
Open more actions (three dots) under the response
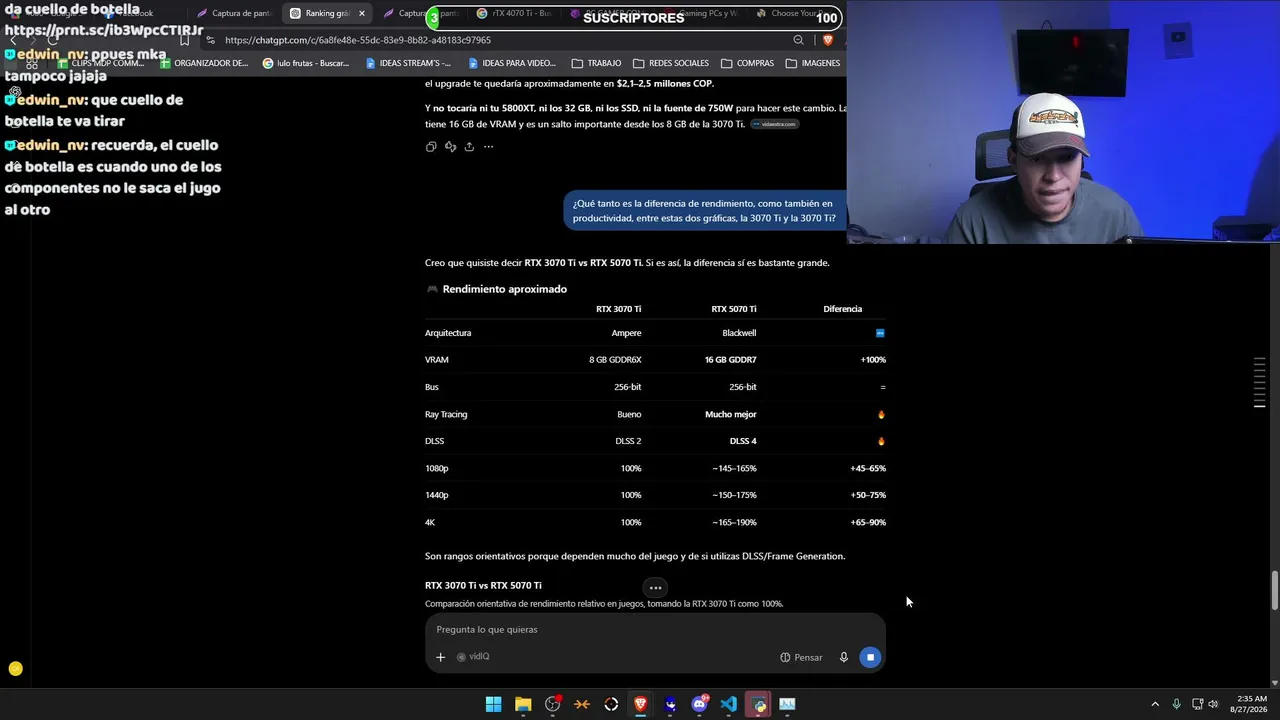tap(488, 147)
